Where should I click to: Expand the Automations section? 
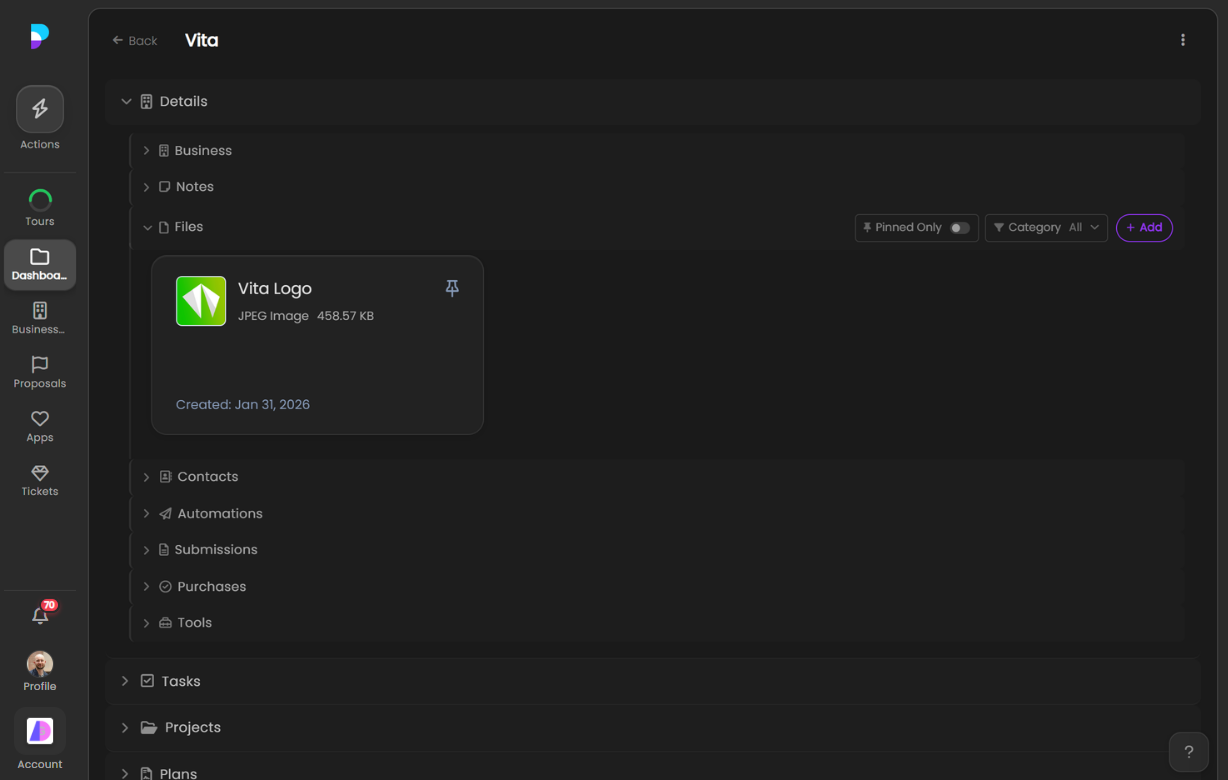click(x=147, y=514)
